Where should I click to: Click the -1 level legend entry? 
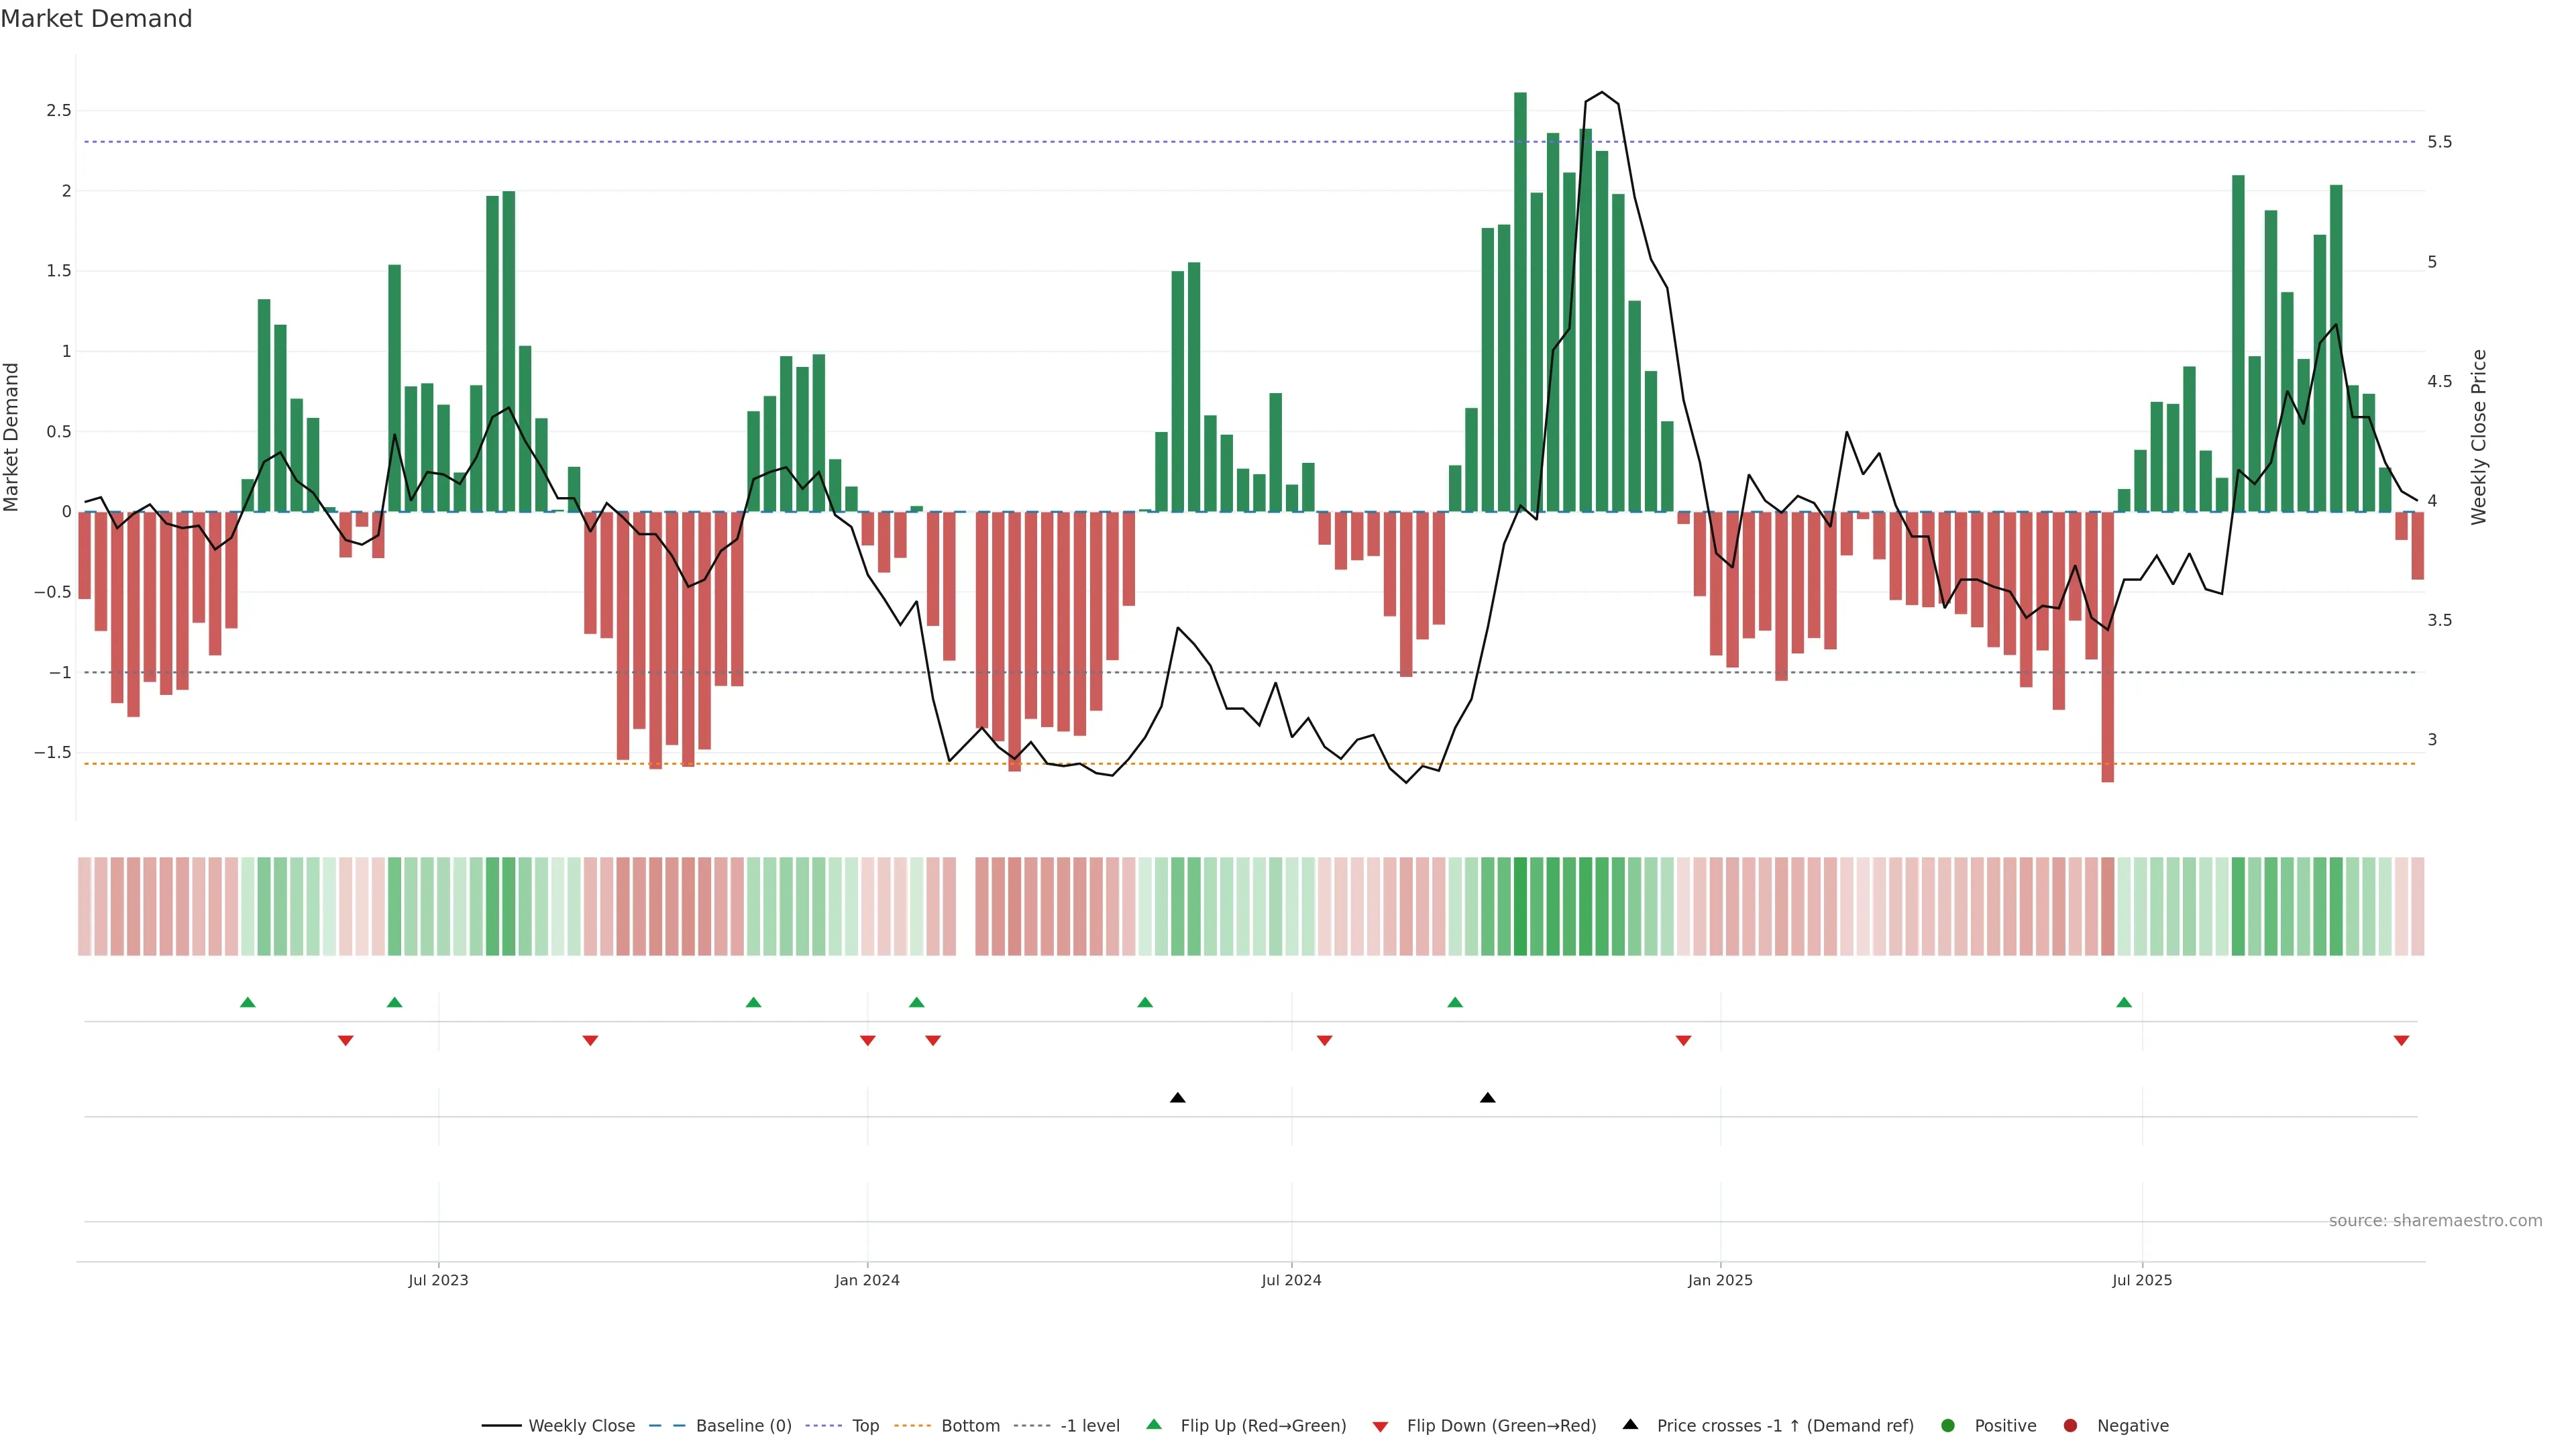click(x=1089, y=1426)
